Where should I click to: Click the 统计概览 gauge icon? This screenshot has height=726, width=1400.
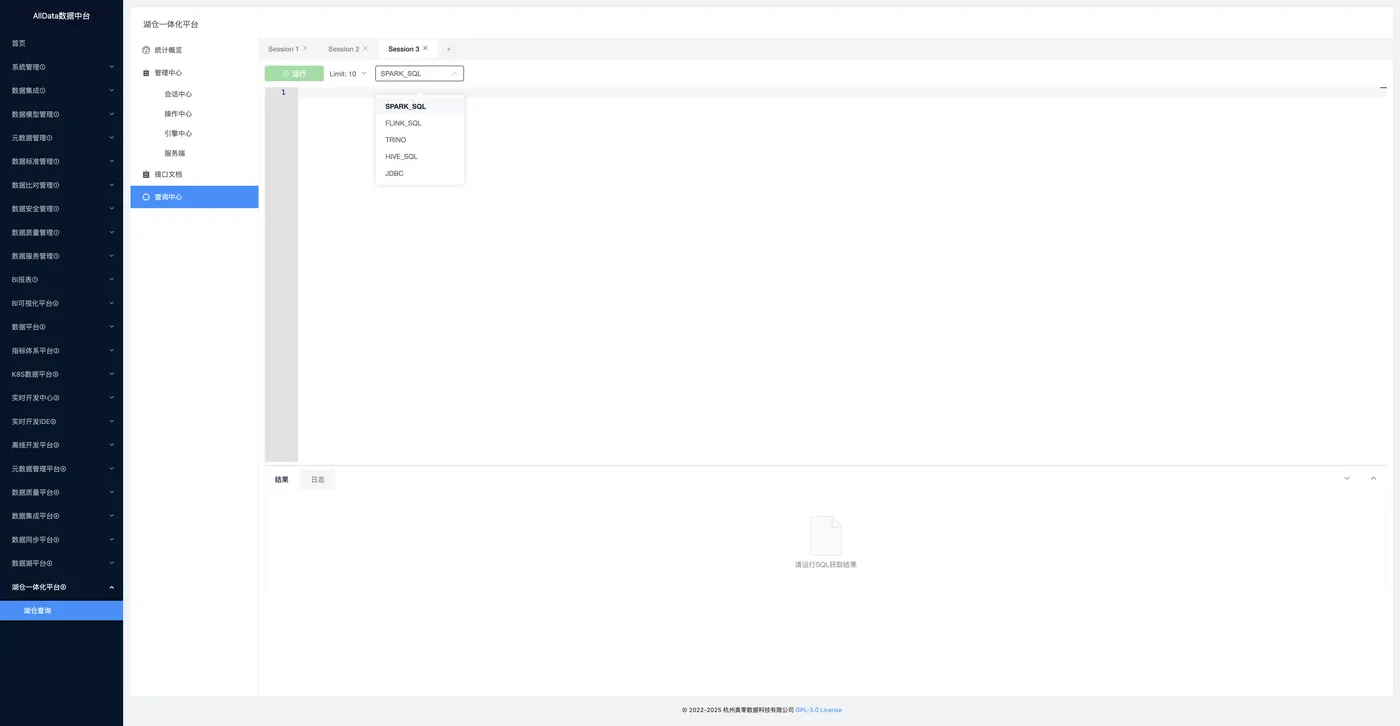[146, 50]
